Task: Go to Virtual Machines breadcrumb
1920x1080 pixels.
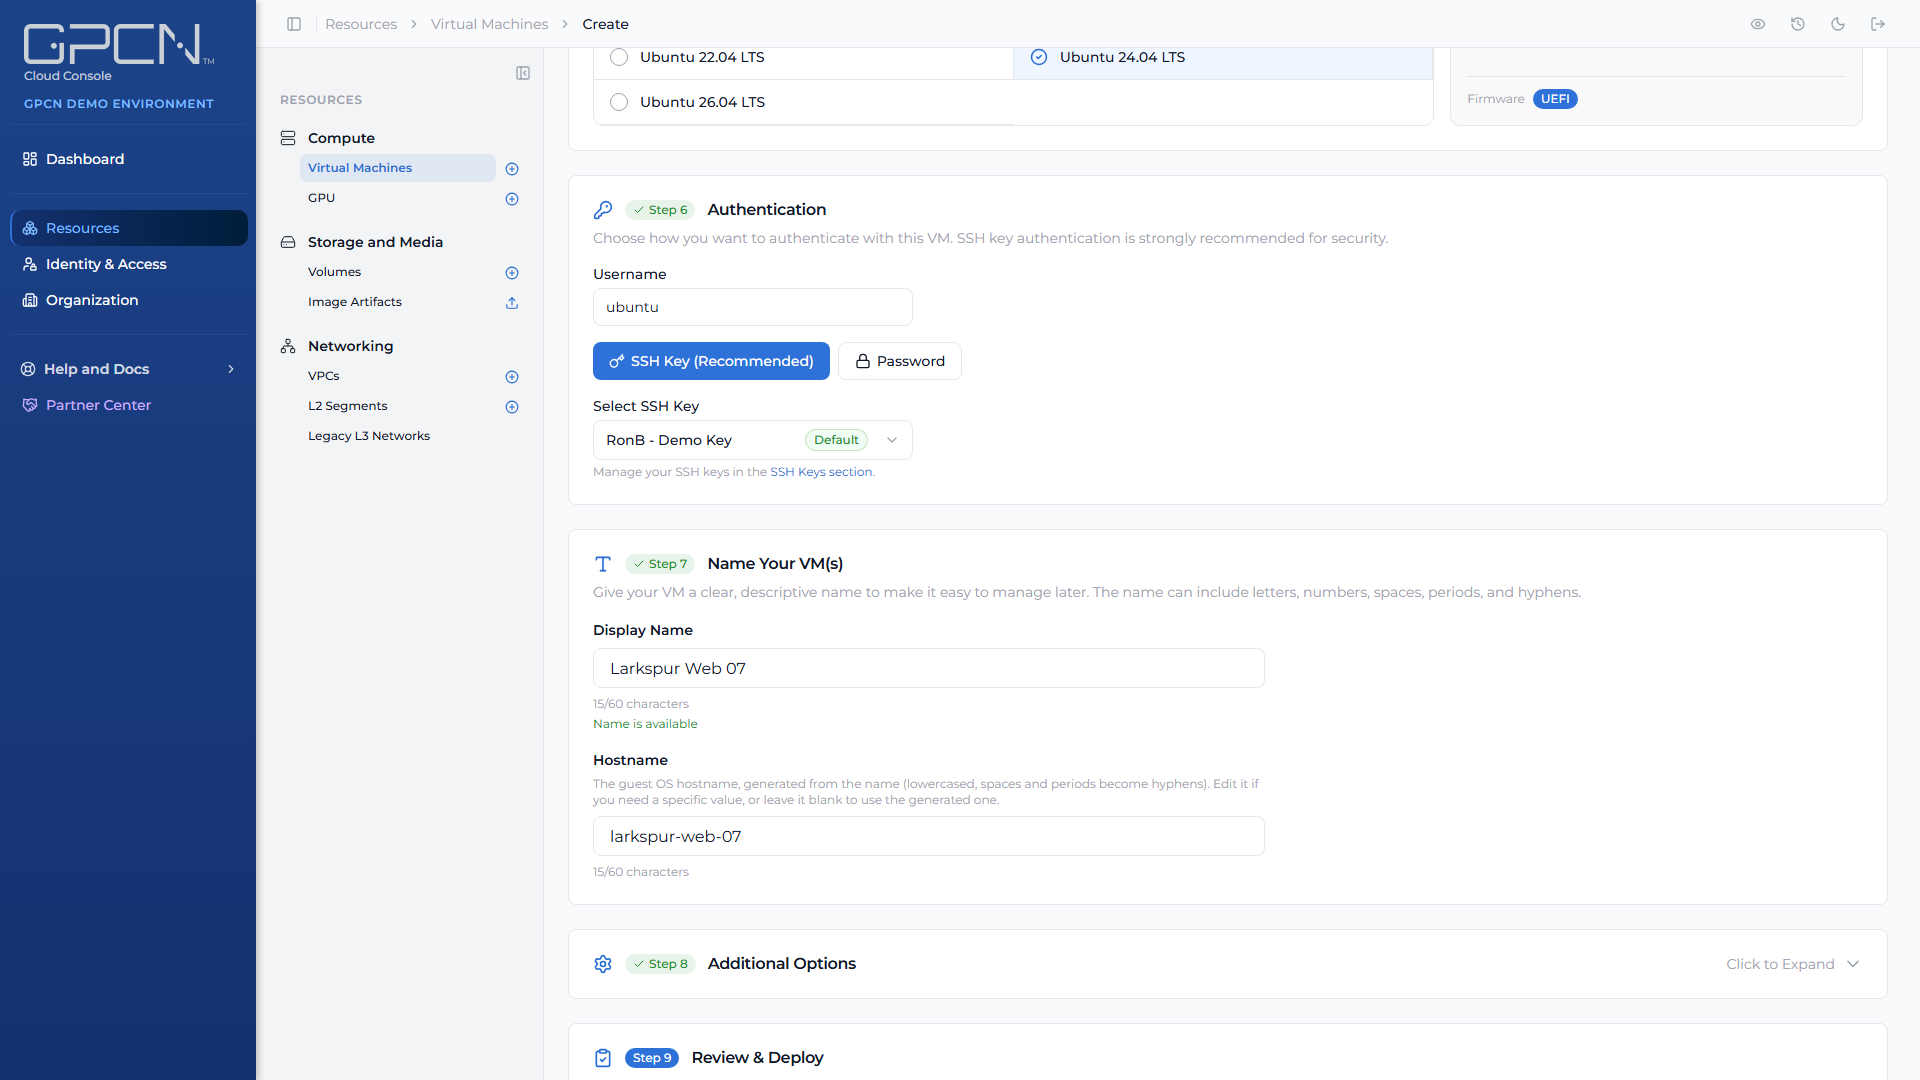Action: pos(489,24)
